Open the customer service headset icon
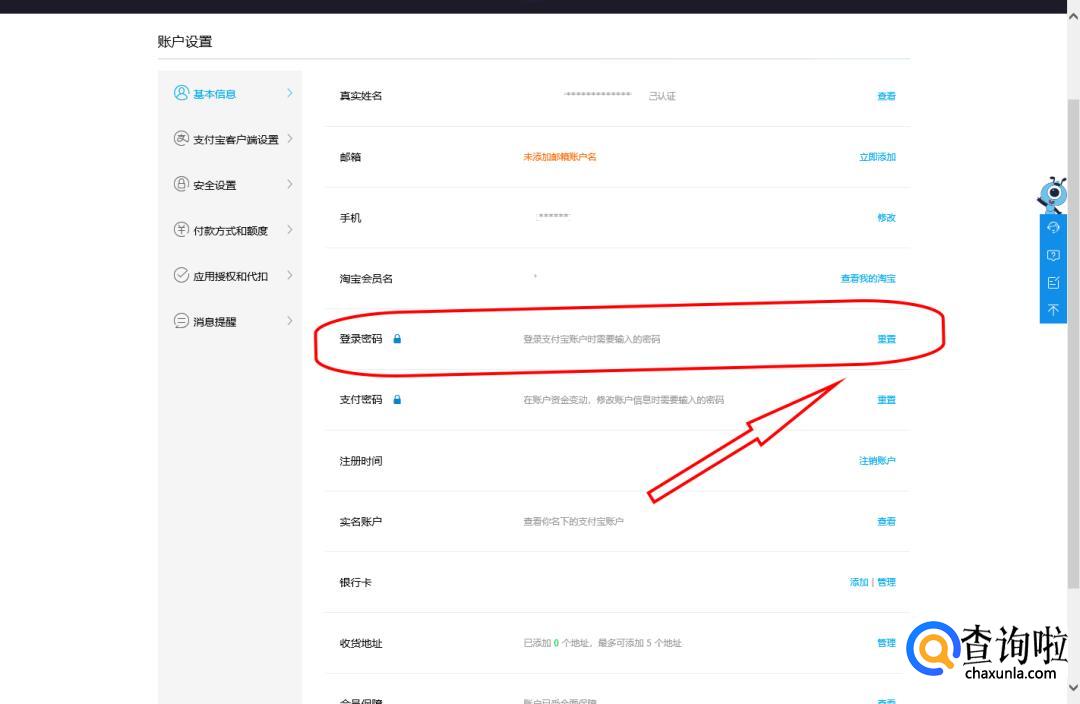Viewport: 1080px width, 704px height. coord(1053,227)
